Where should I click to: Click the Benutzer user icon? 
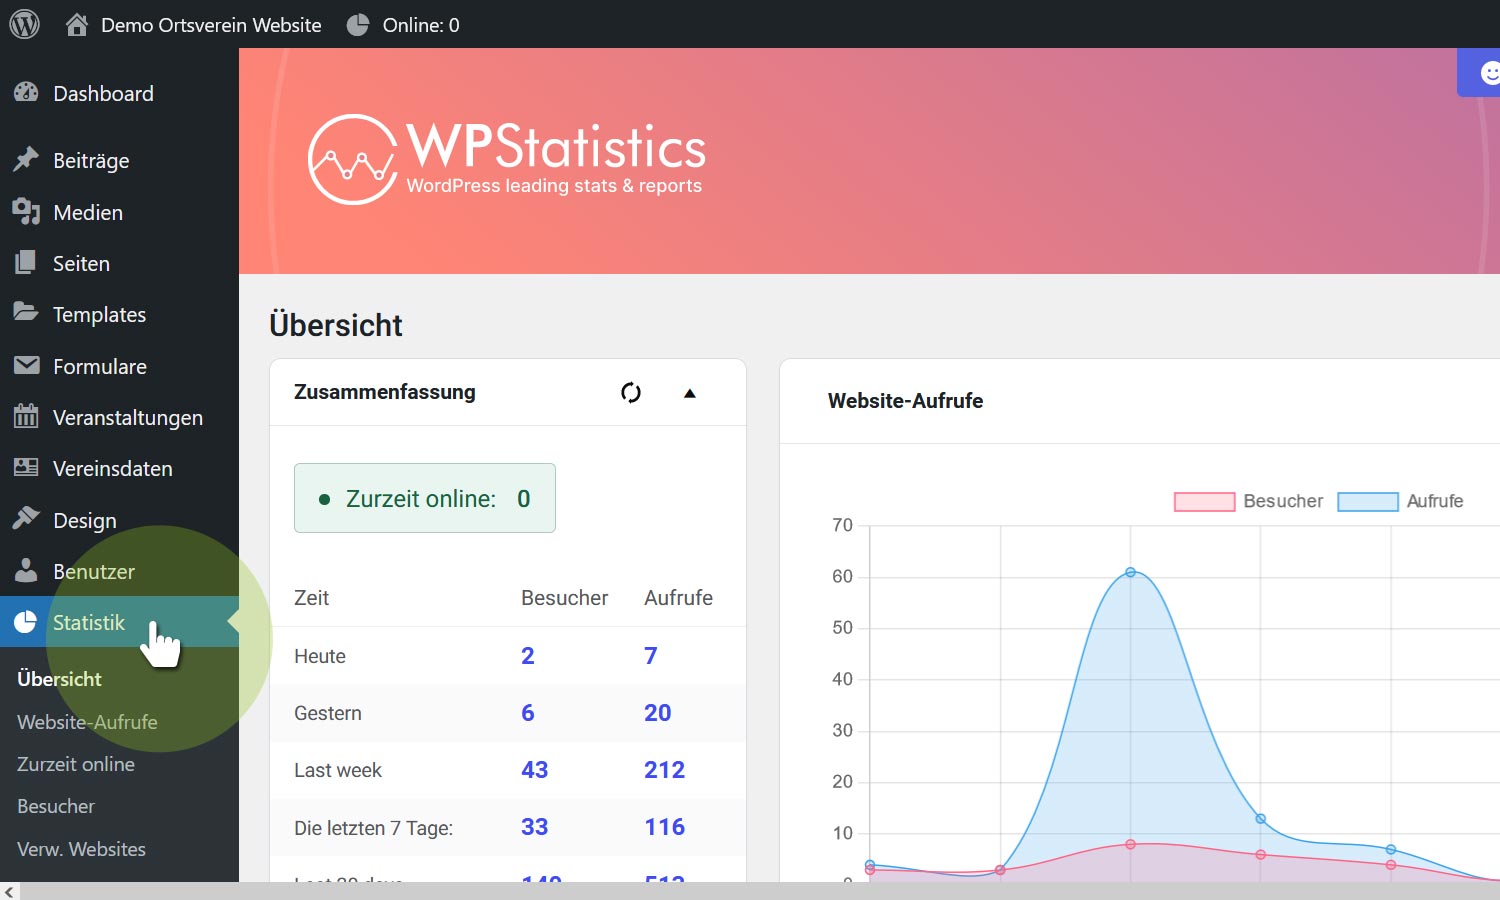(26, 570)
